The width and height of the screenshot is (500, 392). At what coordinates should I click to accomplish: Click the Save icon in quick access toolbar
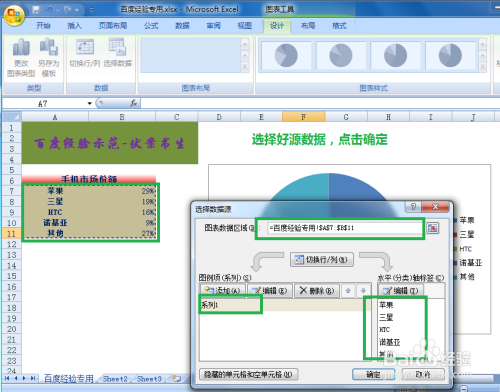(x=36, y=10)
